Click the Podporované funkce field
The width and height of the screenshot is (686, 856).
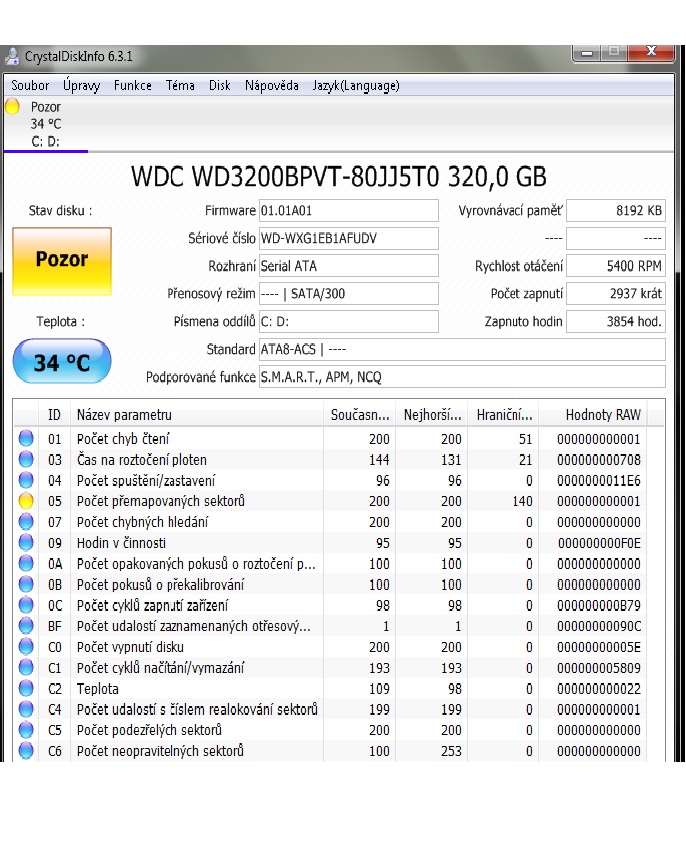pos(462,377)
